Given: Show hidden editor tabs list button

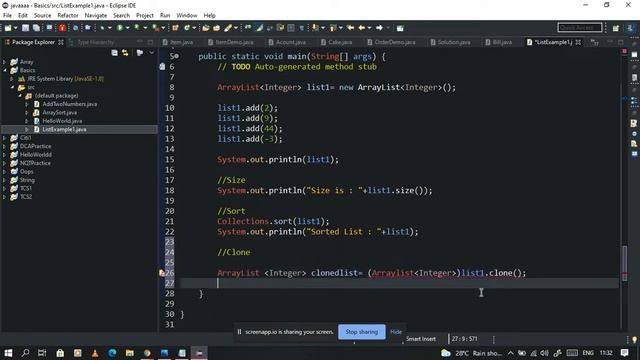Looking at the screenshot, I should (x=595, y=42).
